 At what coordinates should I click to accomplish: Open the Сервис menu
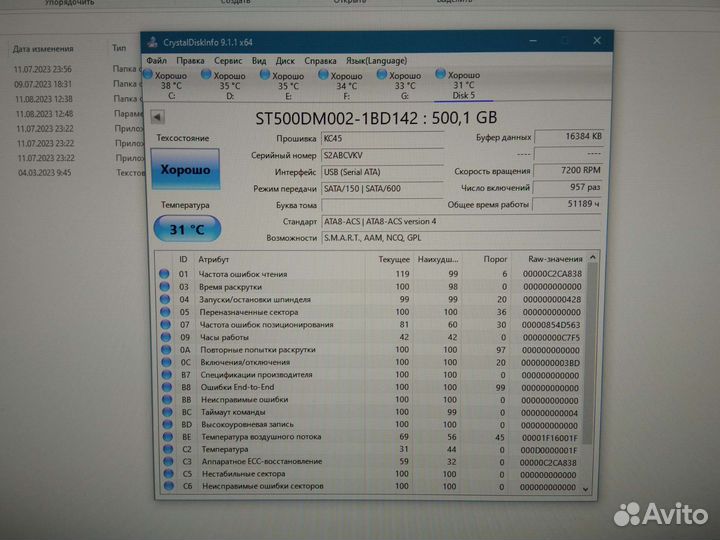pyautogui.click(x=228, y=61)
